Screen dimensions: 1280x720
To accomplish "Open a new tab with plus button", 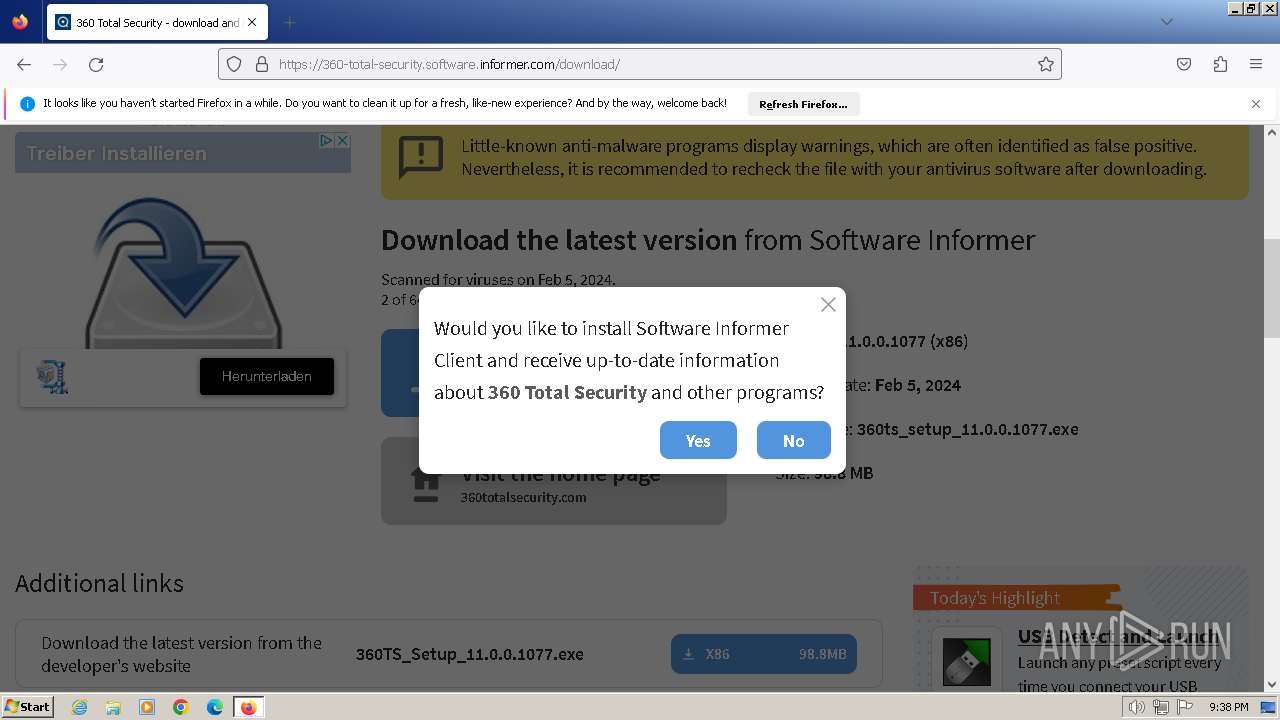I will [x=289, y=22].
